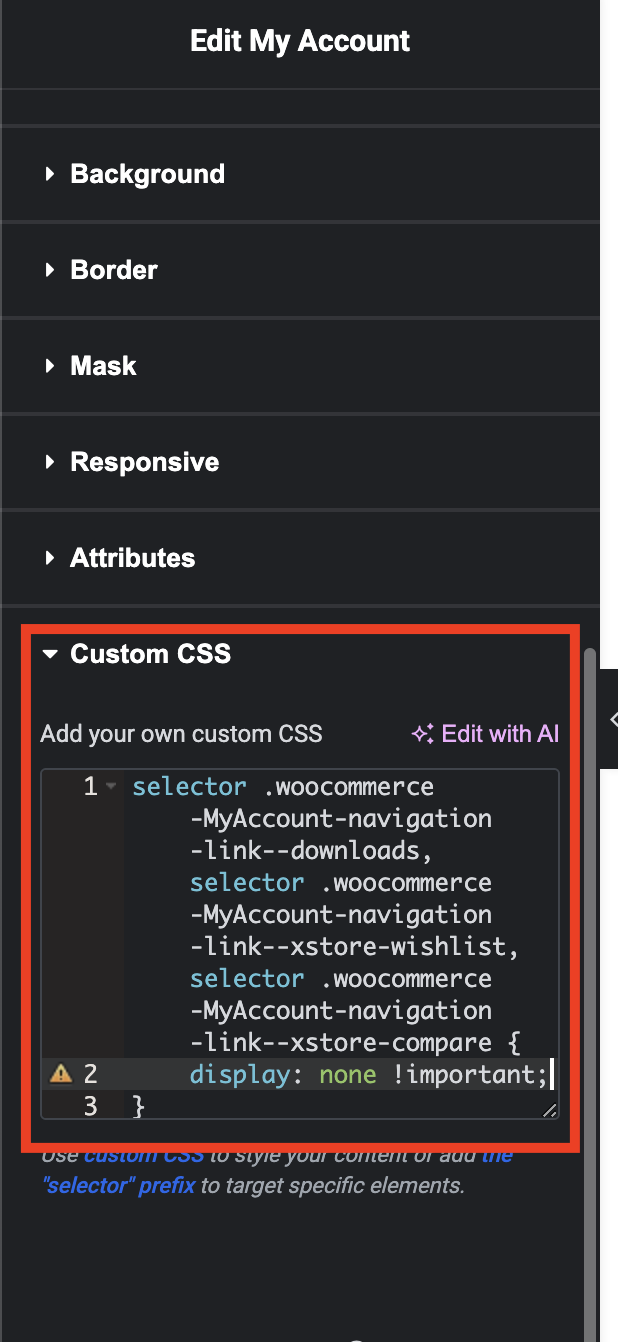The image size is (618, 1342).
Task: Click the down arrow beside Custom CSS
Action: (x=50, y=654)
